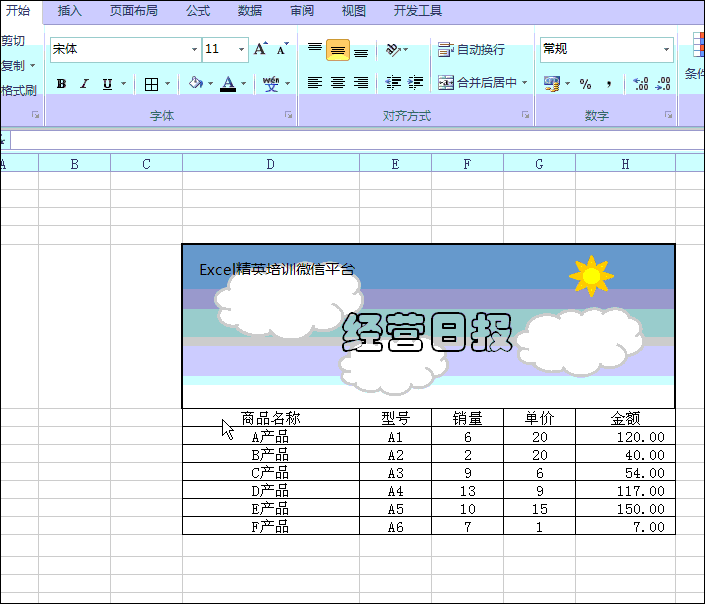Viewport: 705px width, 604px height.
Task: Switch to 公式 tab
Action: tap(198, 11)
